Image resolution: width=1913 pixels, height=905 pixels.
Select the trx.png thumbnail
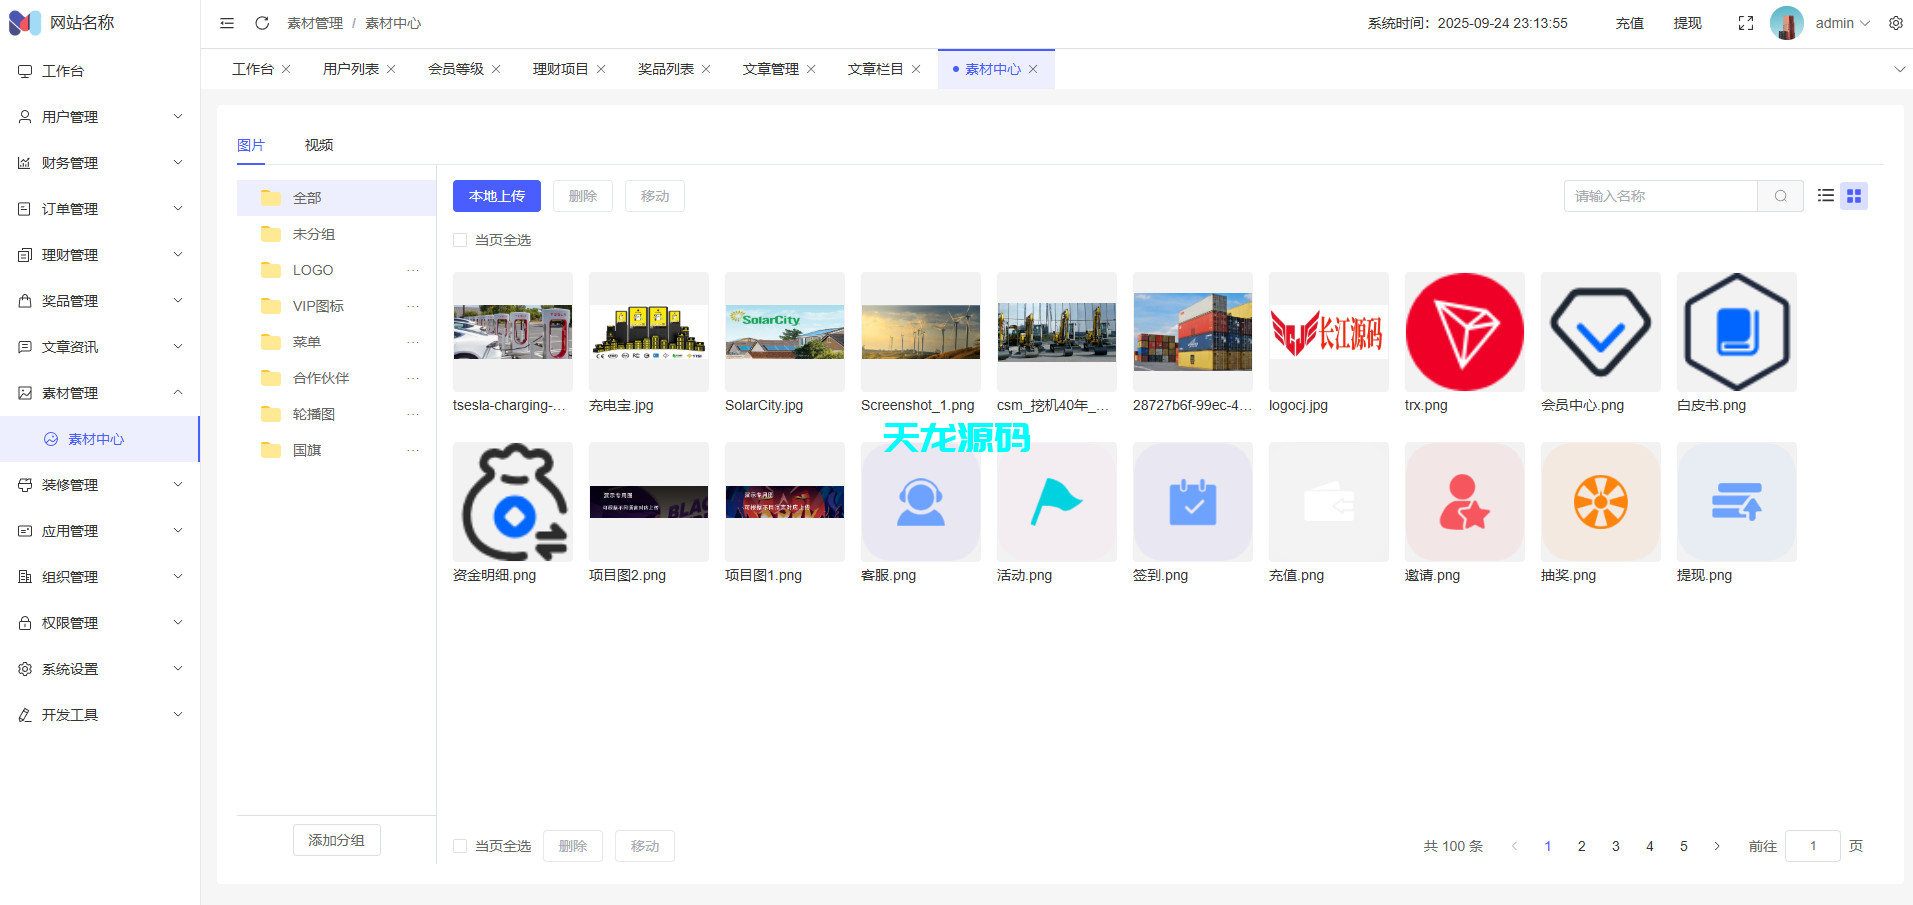(x=1464, y=331)
